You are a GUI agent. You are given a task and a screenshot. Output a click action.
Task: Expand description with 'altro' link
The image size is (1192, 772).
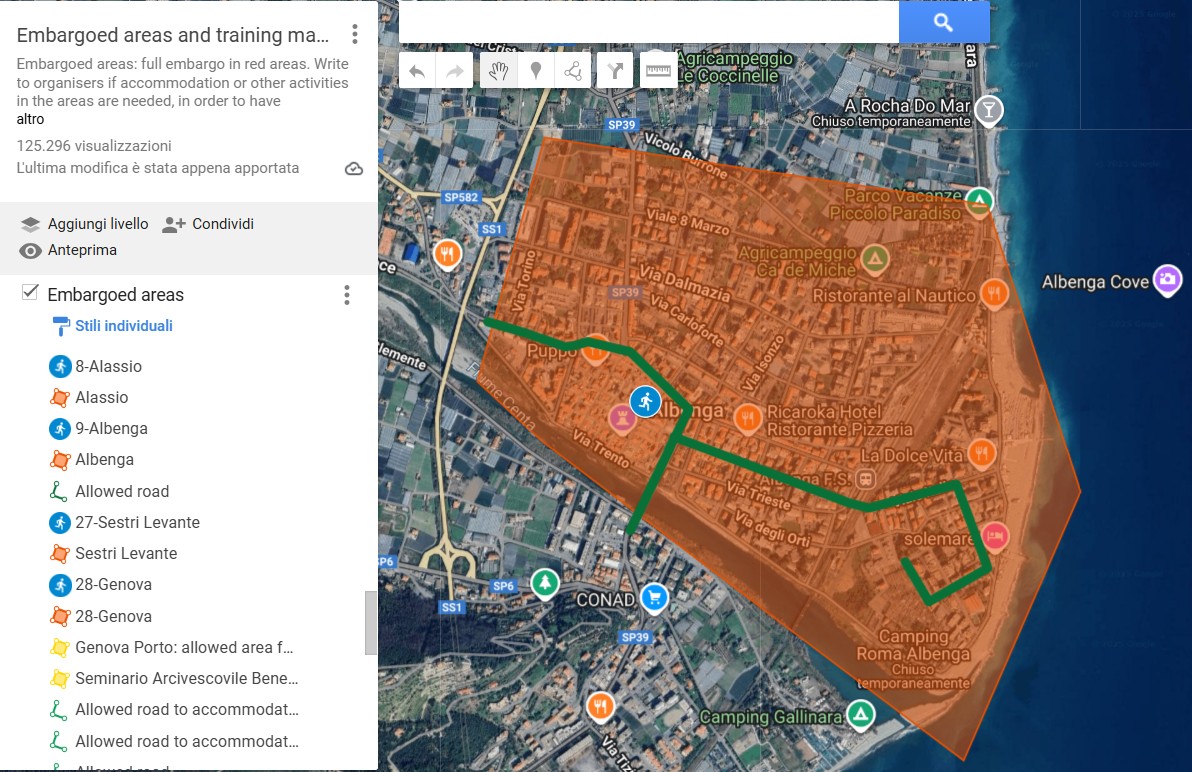[x=30, y=119]
